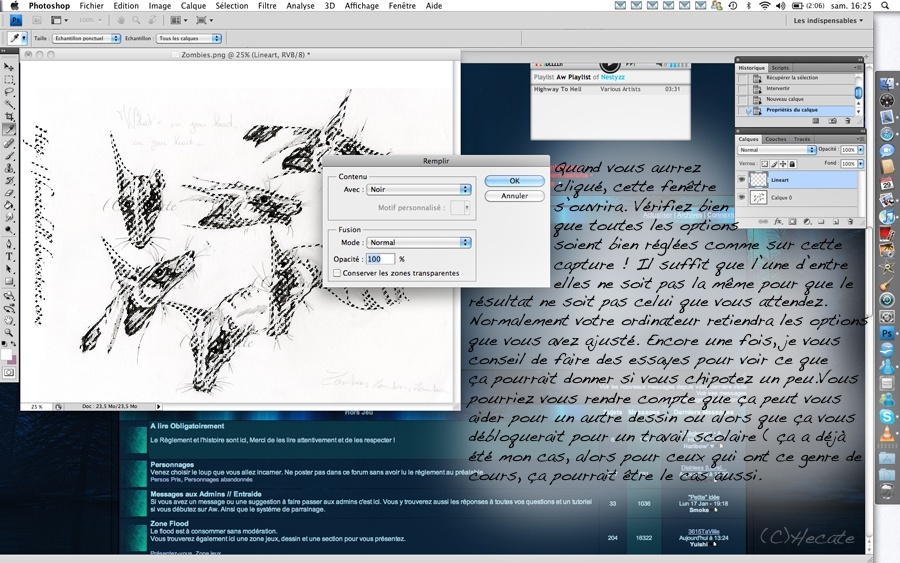This screenshot has height=563, width=900.
Task: Click OK in Remplir dialog
Action: (514, 181)
